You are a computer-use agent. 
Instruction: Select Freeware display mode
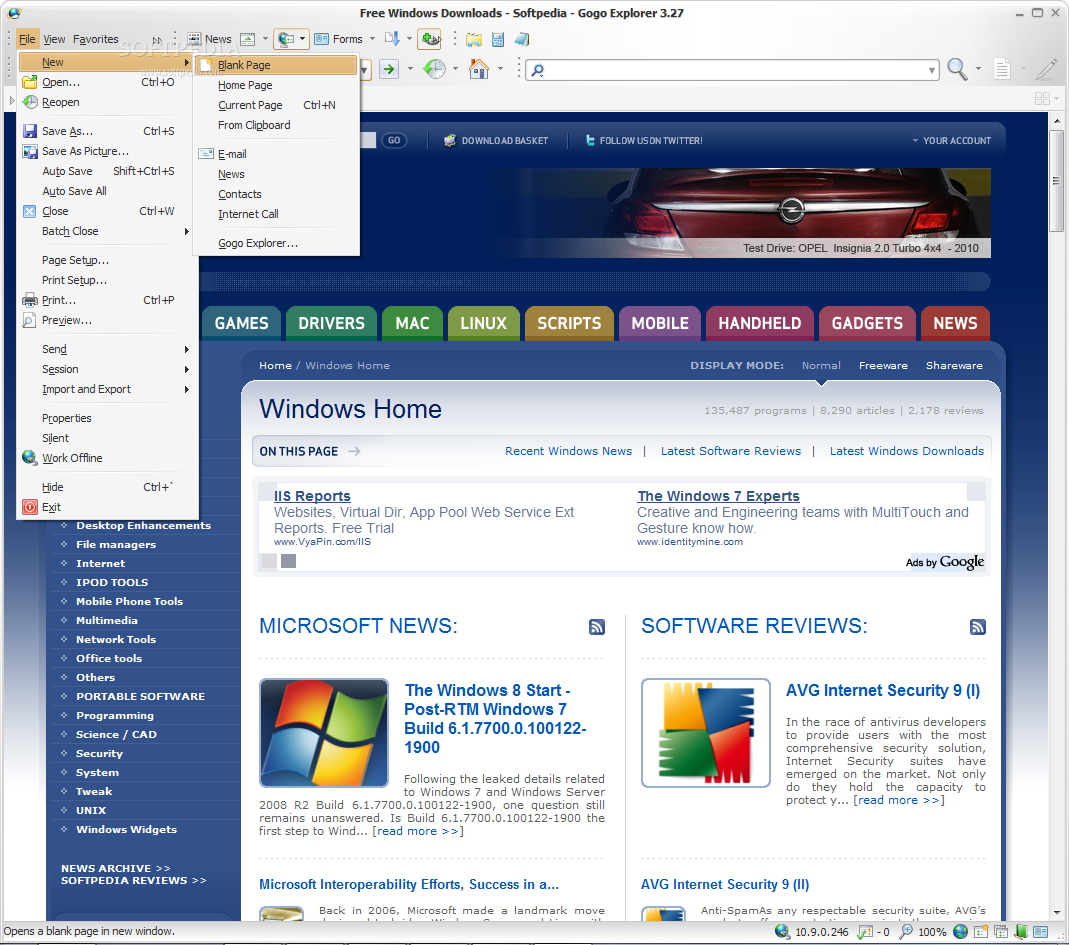tap(883, 365)
